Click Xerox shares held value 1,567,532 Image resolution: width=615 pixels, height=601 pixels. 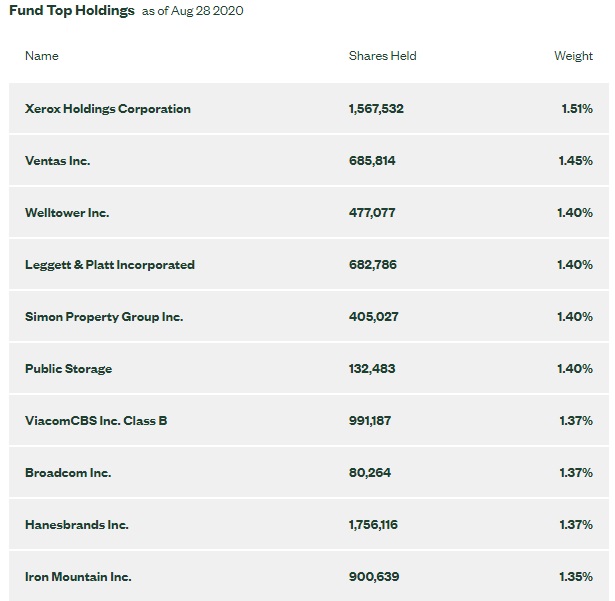(x=376, y=109)
